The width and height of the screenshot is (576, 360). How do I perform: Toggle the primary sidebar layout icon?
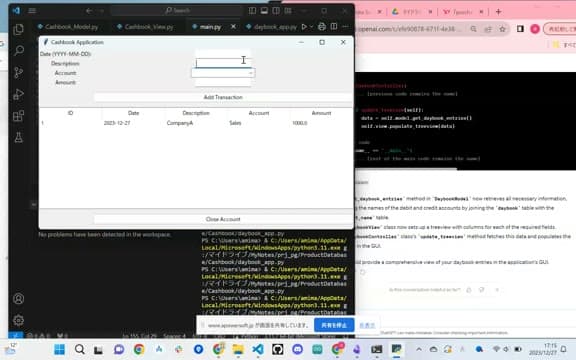tap(252, 11)
